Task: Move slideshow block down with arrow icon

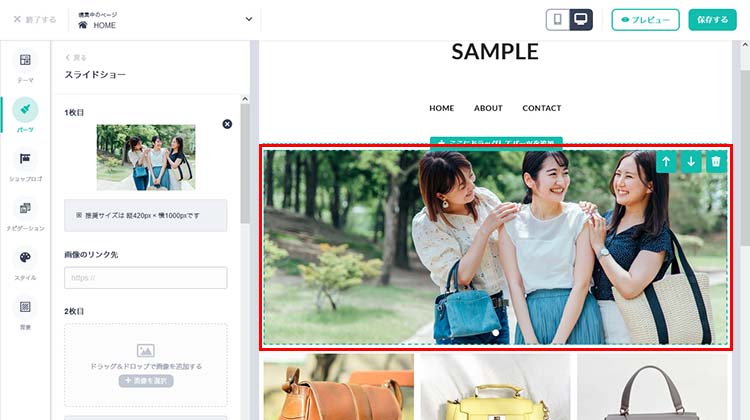Action: point(691,162)
